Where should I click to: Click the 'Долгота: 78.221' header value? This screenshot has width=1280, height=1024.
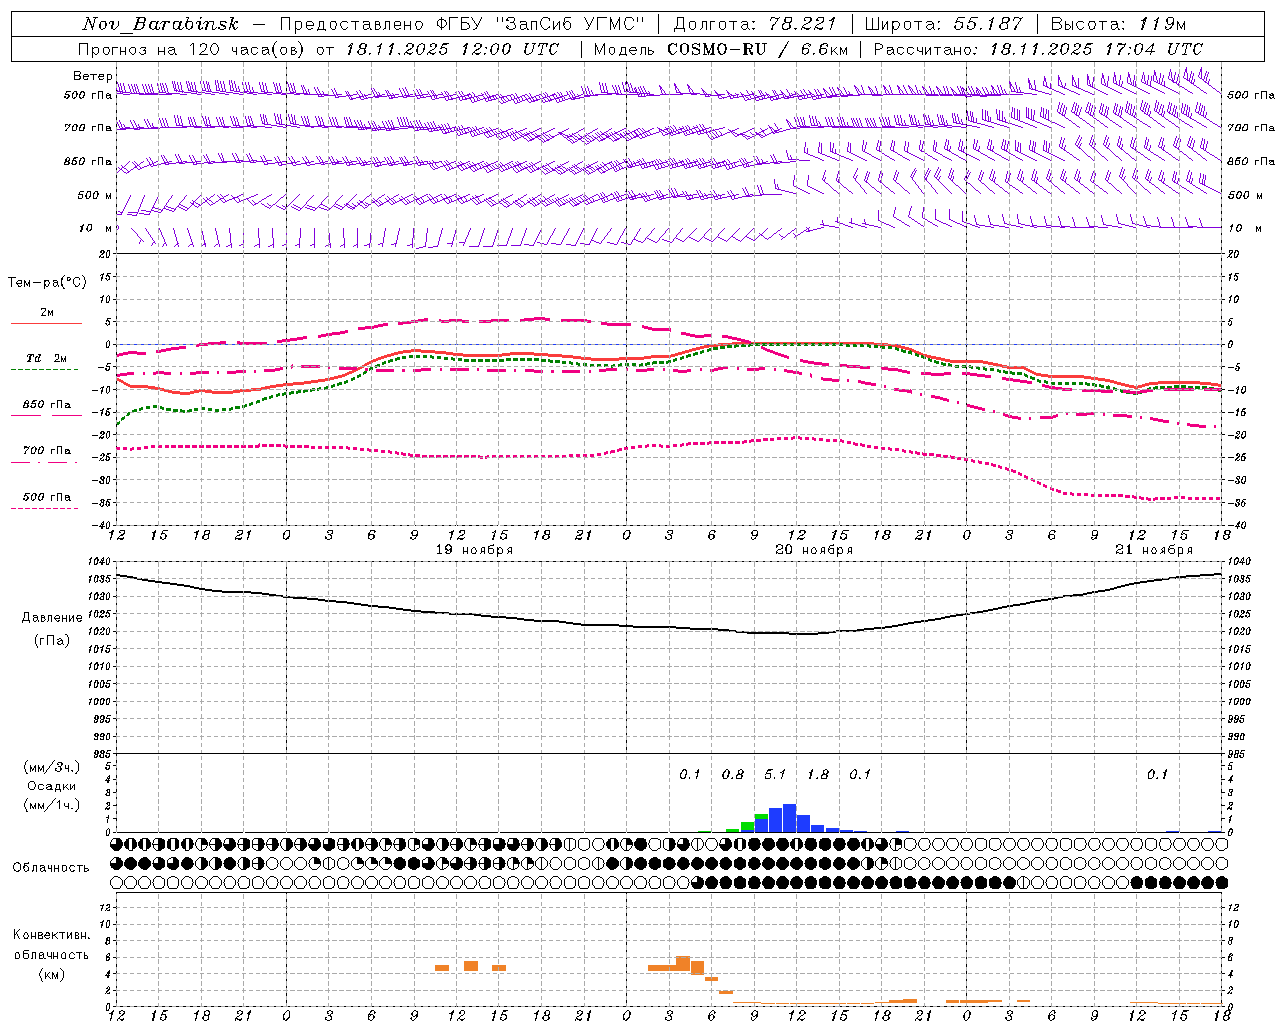click(x=755, y=23)
